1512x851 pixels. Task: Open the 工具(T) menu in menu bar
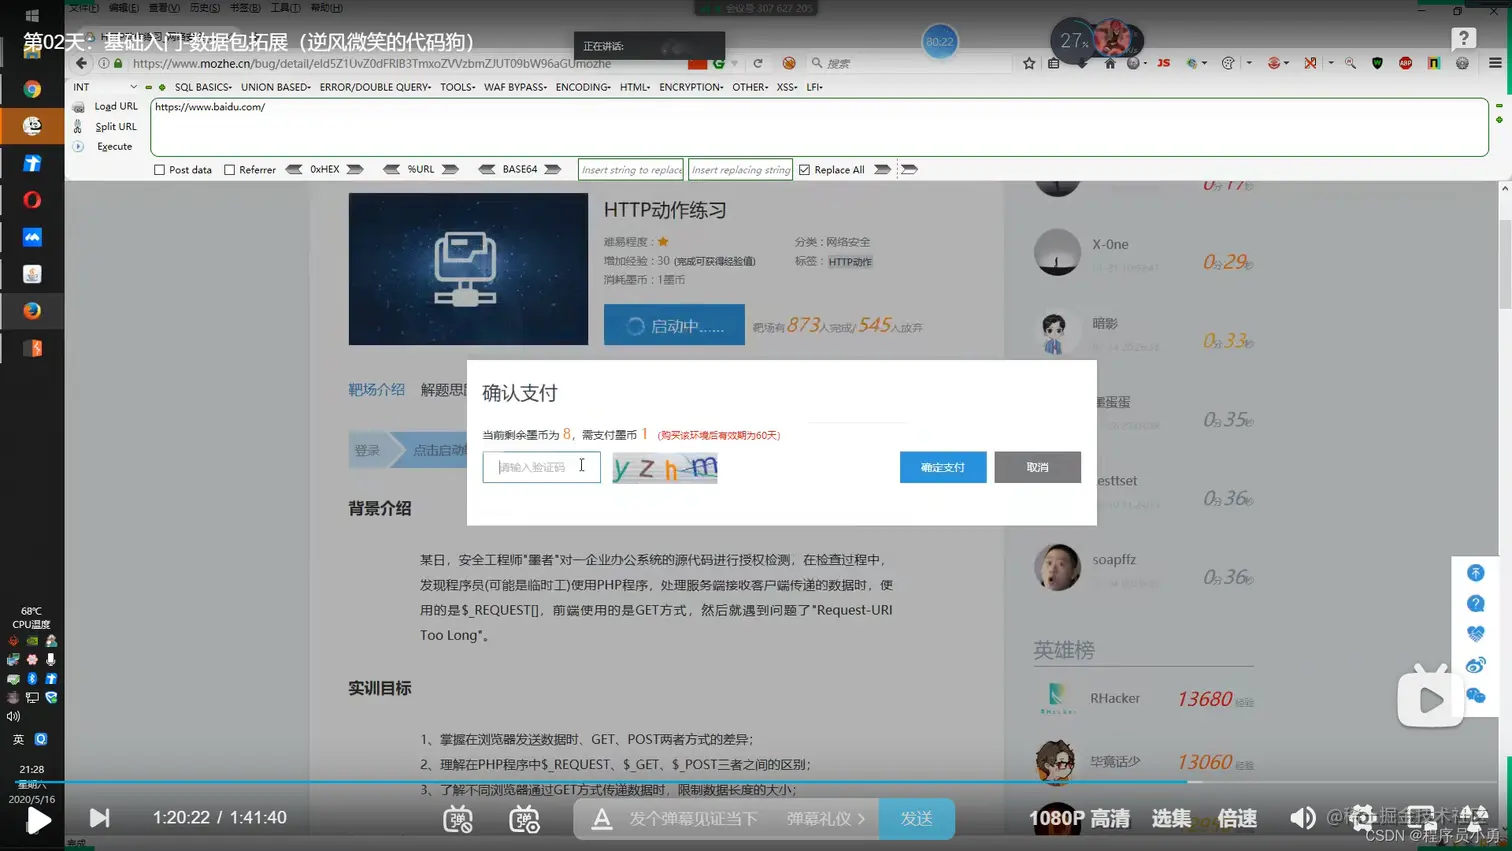coord(285,8)
